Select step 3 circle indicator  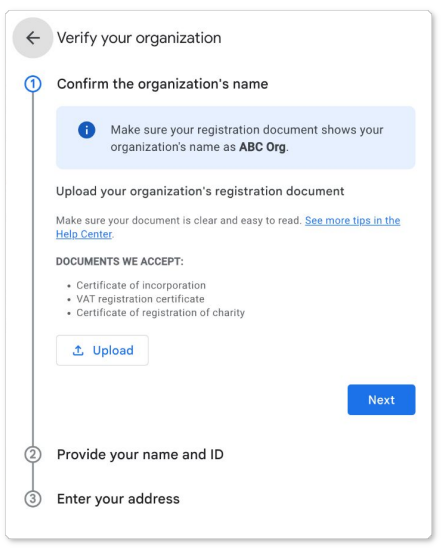click(33, 499)
